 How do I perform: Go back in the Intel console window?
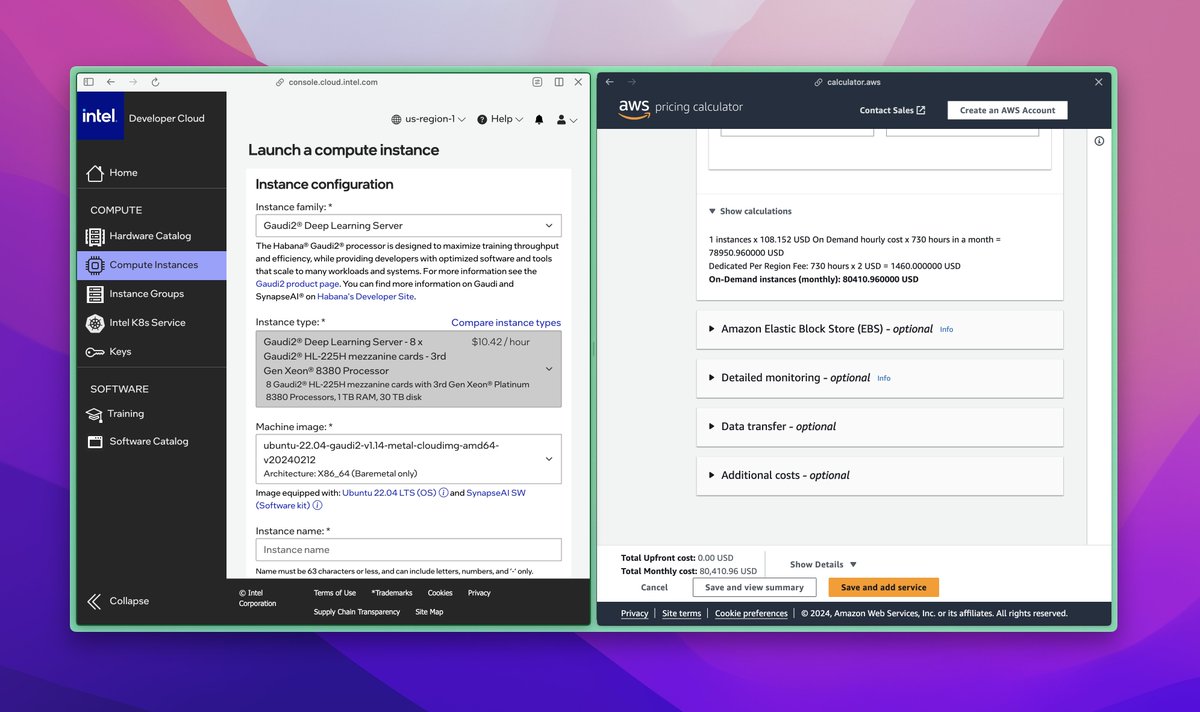(111, 82)
